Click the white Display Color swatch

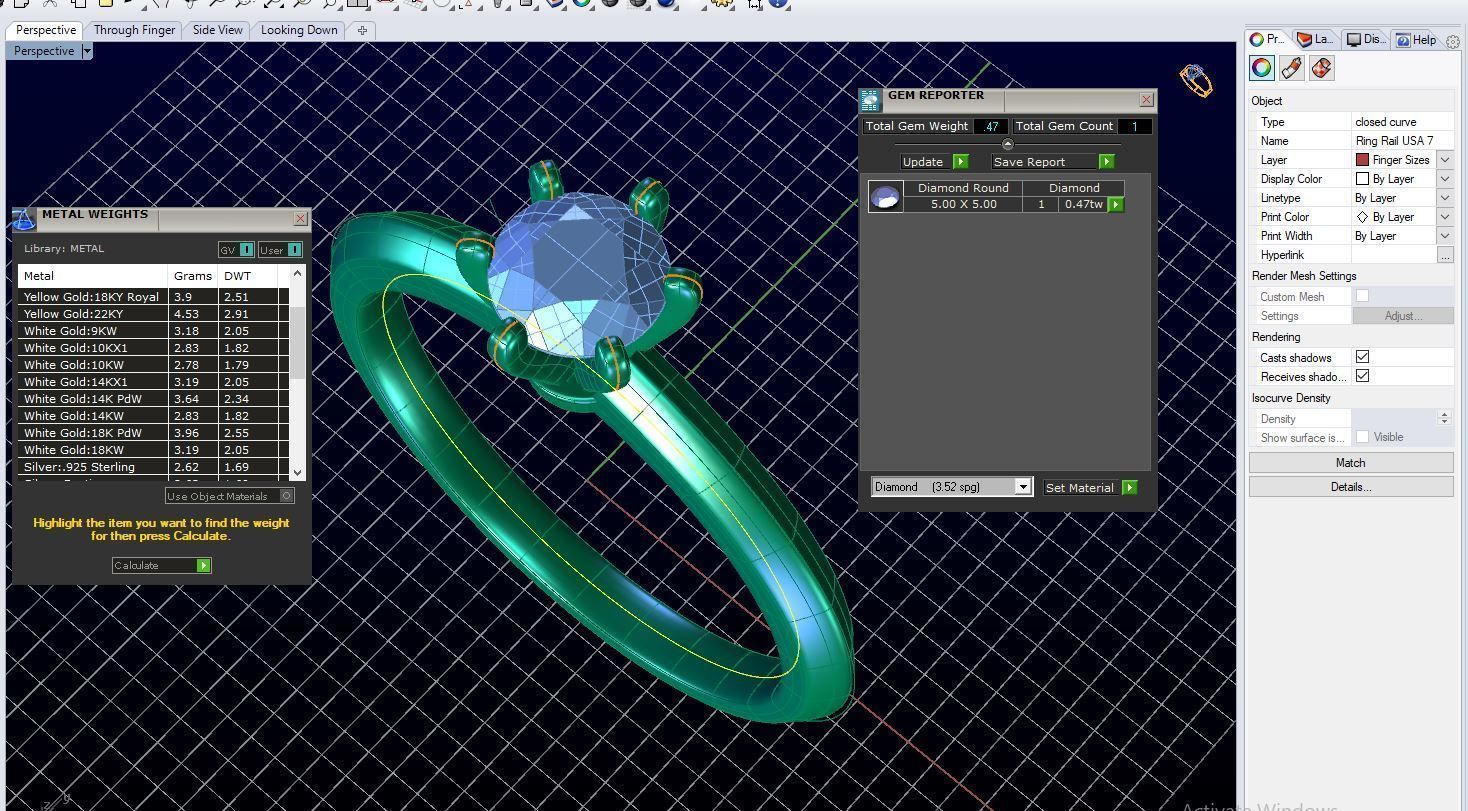pyautogui.click(x=1362, y=179)
